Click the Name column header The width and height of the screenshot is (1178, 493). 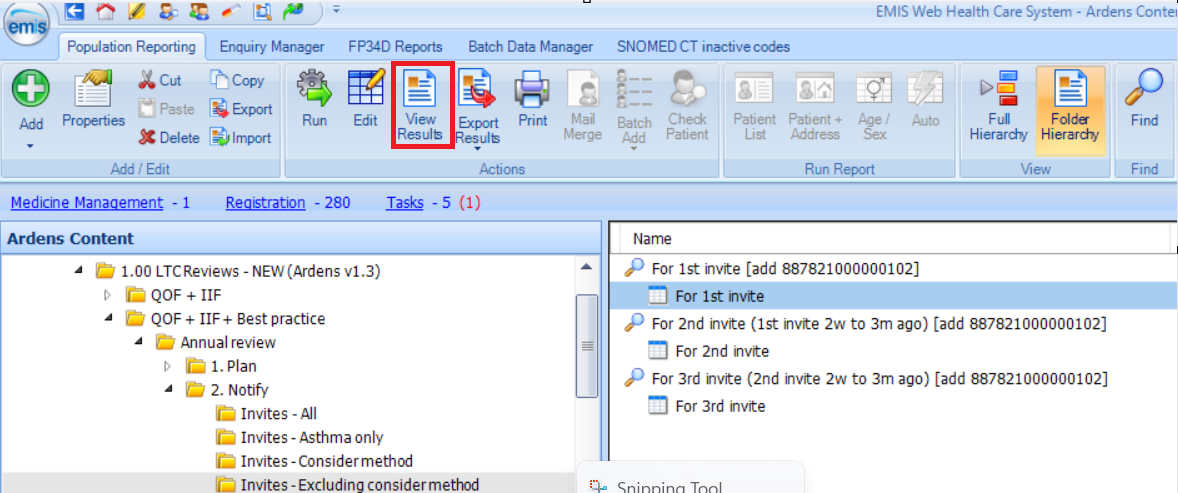pos(652,239)
